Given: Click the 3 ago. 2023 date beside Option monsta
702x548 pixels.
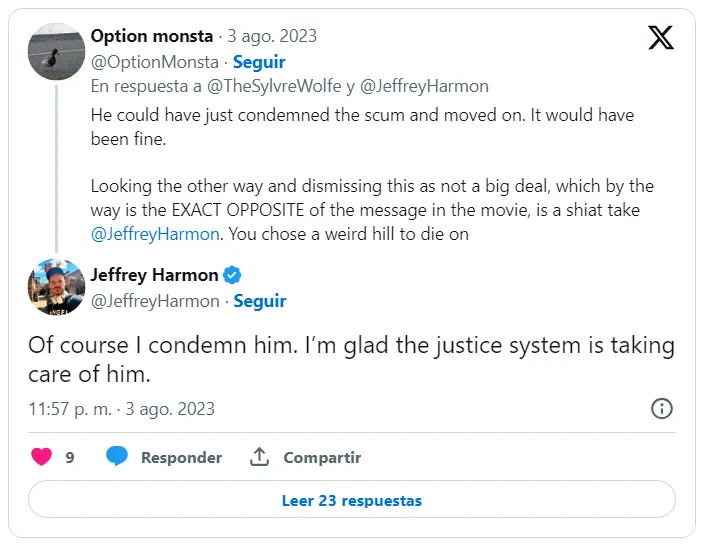Looking at the screenshot, I should click(x=273, y=36).
